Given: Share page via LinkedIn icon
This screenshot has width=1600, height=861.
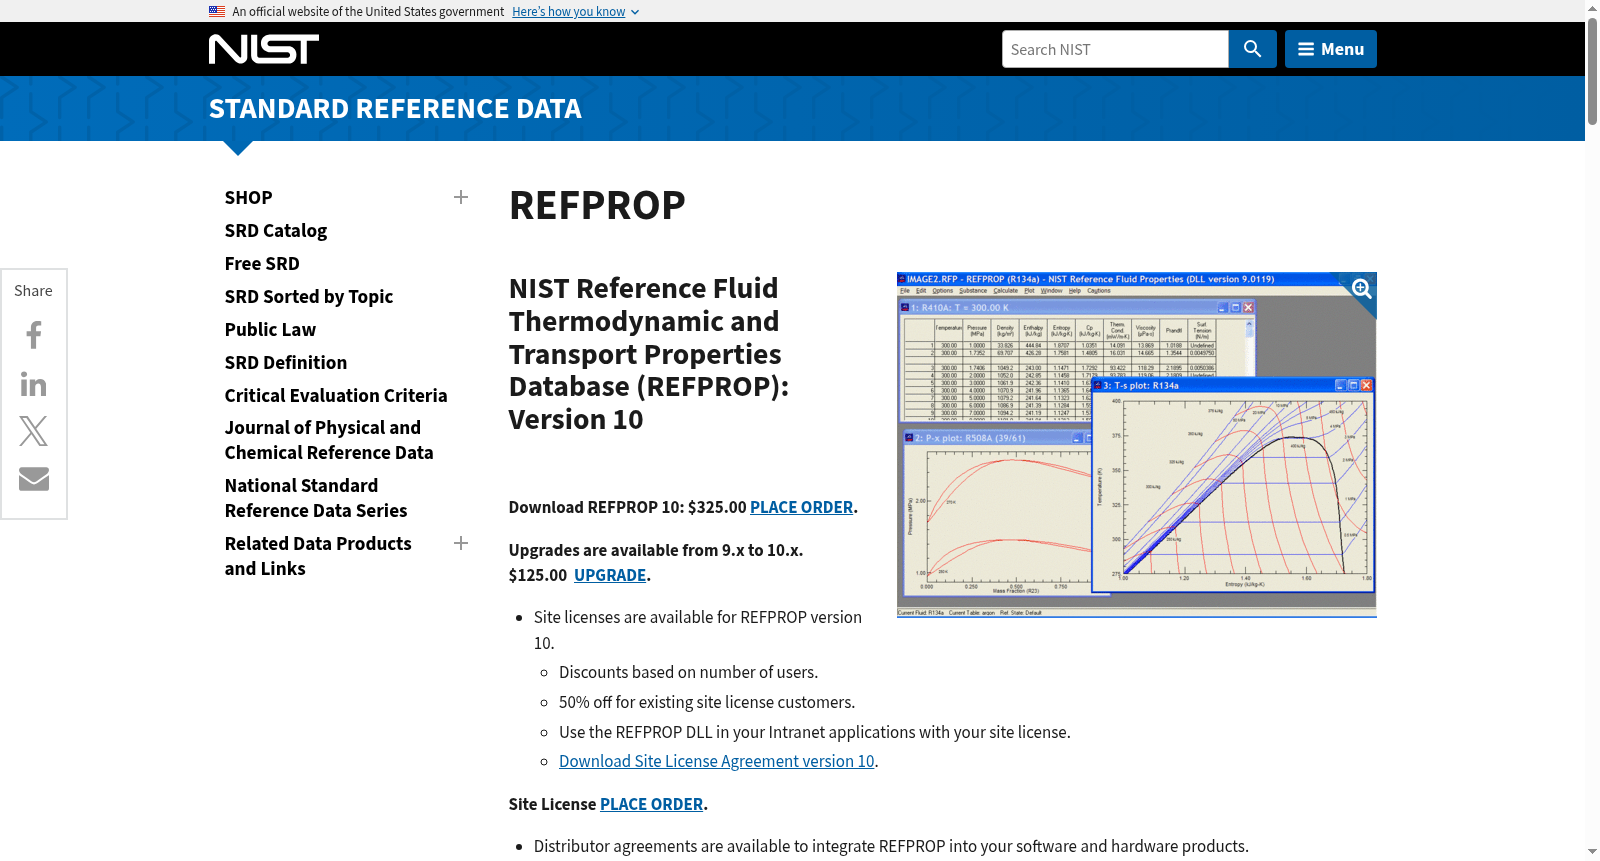Looking at the screenshot, I should [34, 384].
